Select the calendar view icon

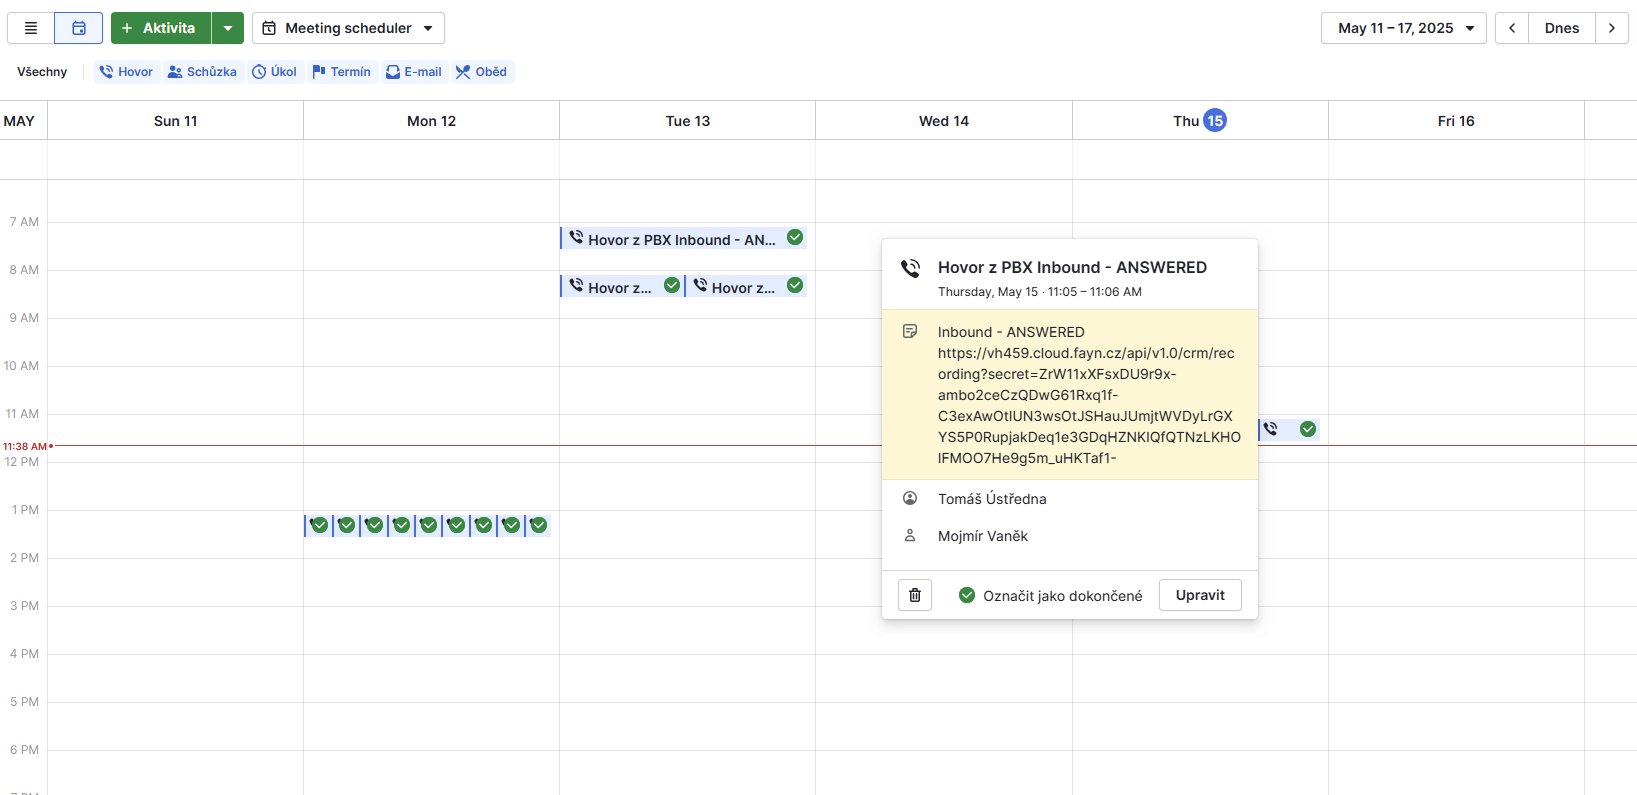[79, 28]
